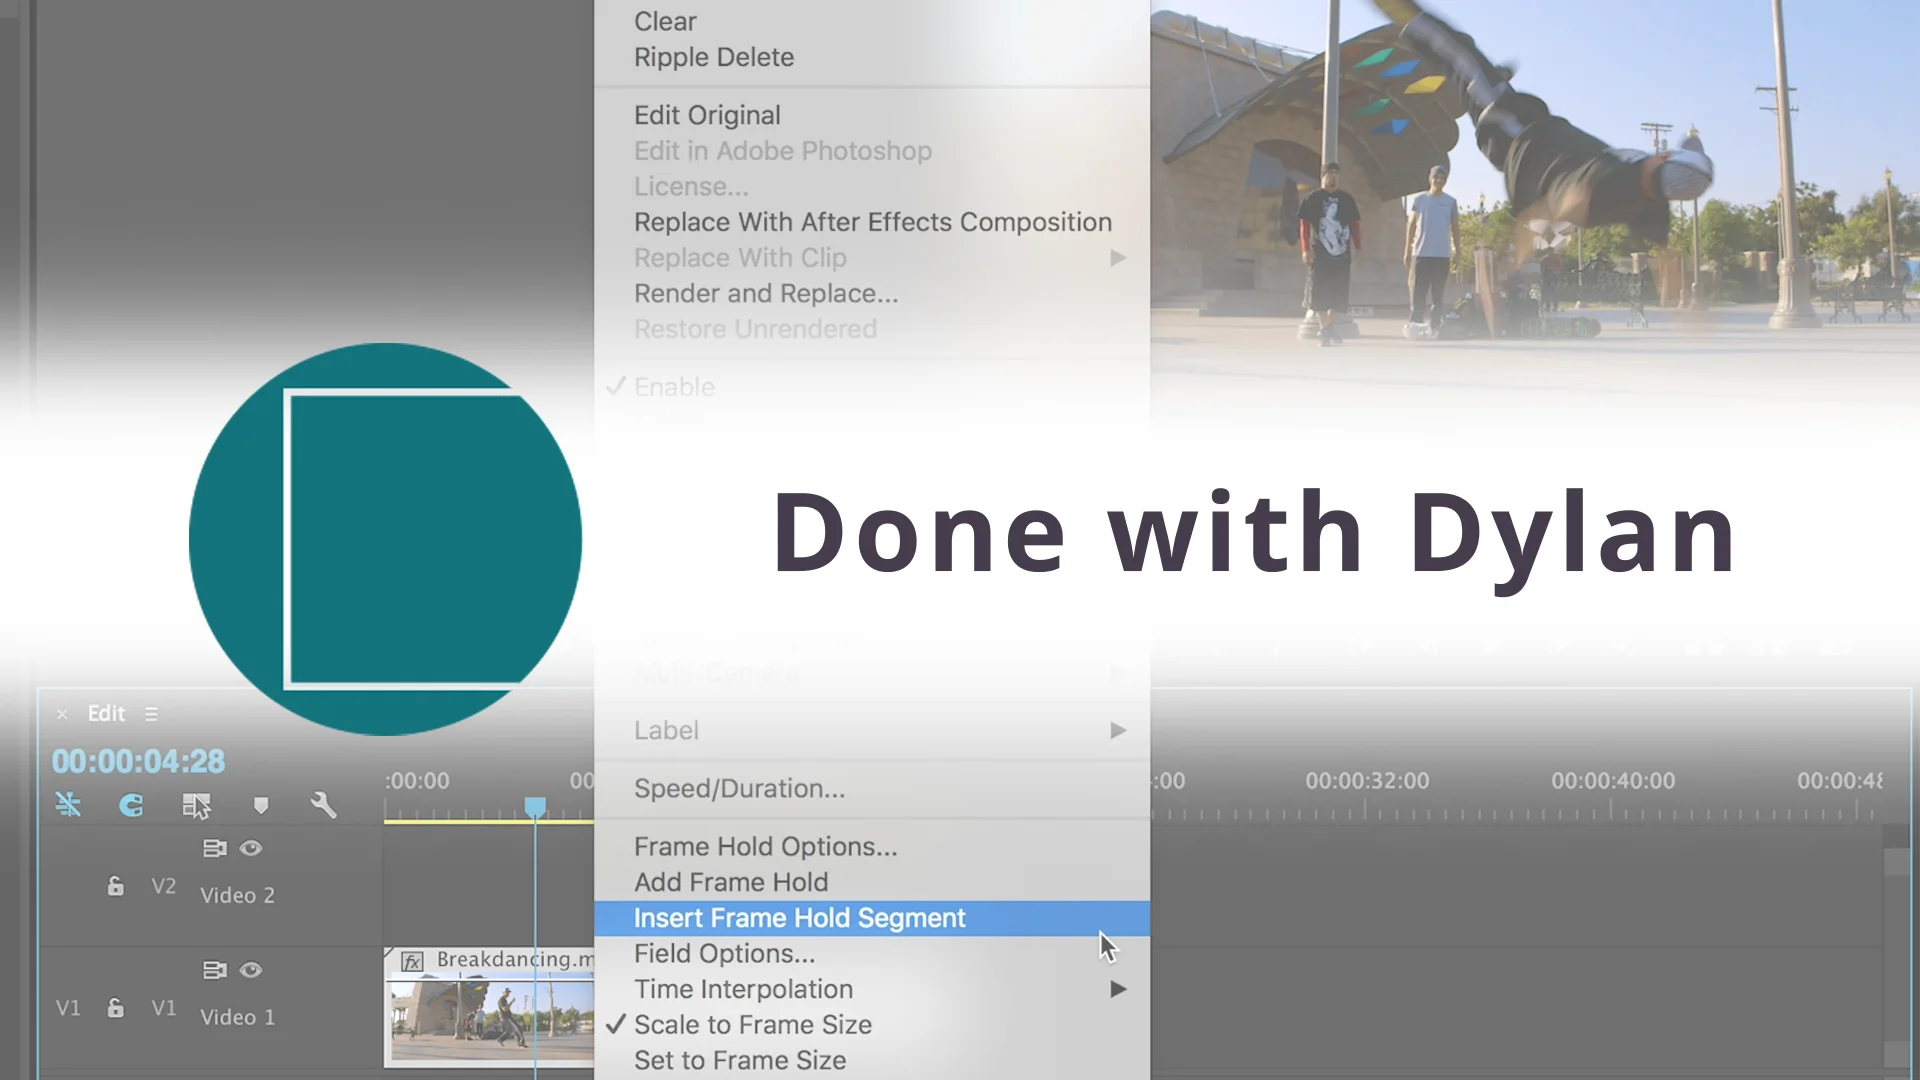This screenshot has width=1920, height=1080.
Task: Click the 00:00:04:28 timecode field
Action: pos(138,761)
